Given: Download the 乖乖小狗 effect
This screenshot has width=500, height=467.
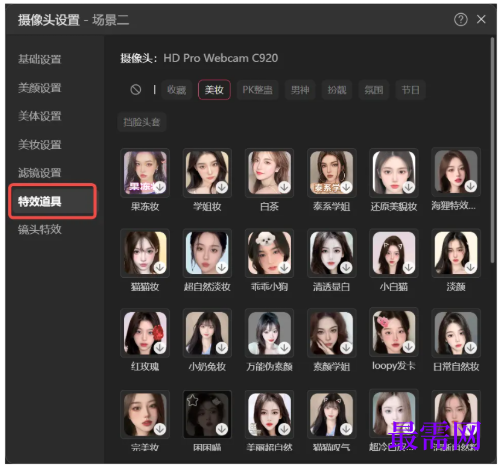Looking at the screenshot, I should tap(284, 267).
